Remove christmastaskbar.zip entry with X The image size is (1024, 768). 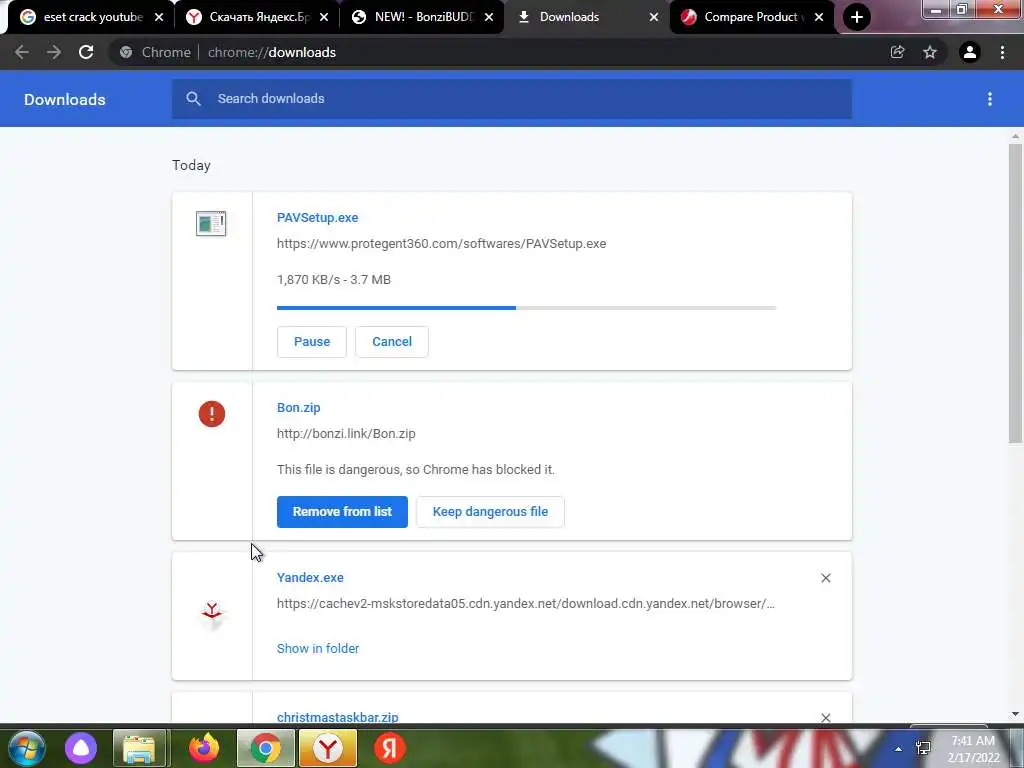pos(825,717)
